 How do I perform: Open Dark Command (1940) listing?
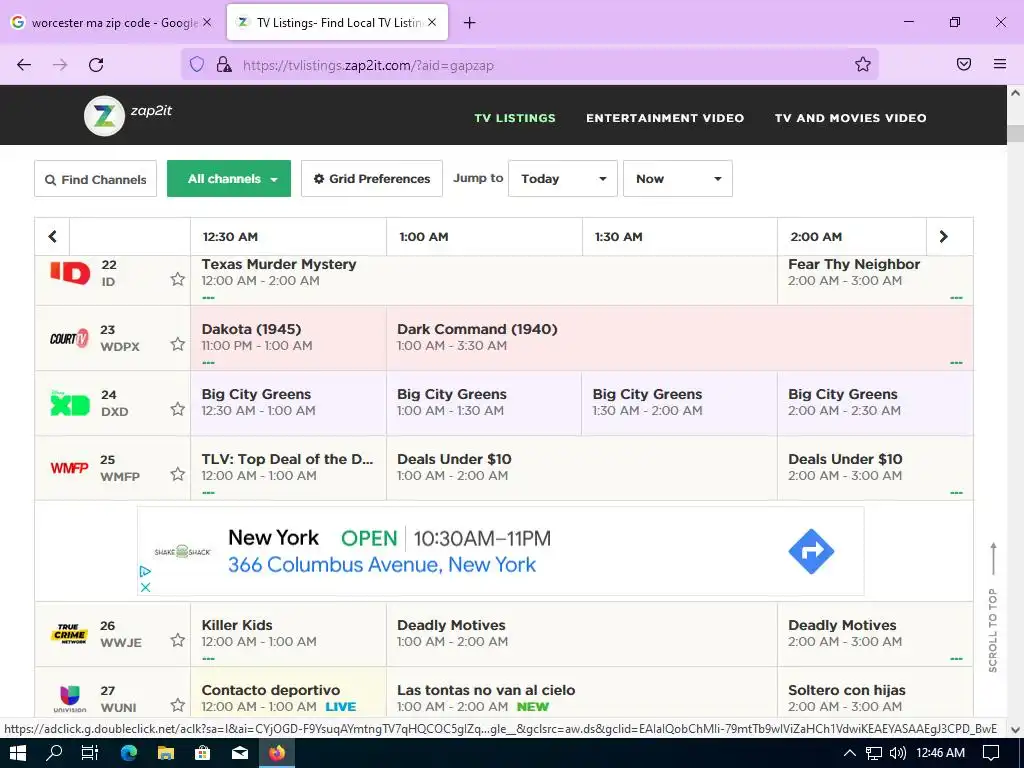680,338
